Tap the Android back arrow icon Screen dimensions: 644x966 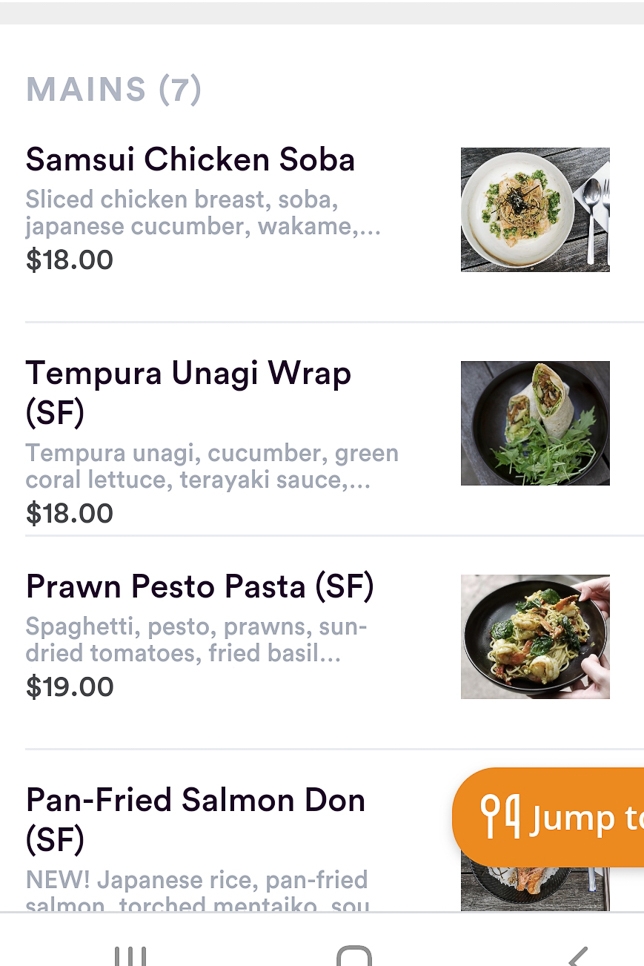(578, 955)
